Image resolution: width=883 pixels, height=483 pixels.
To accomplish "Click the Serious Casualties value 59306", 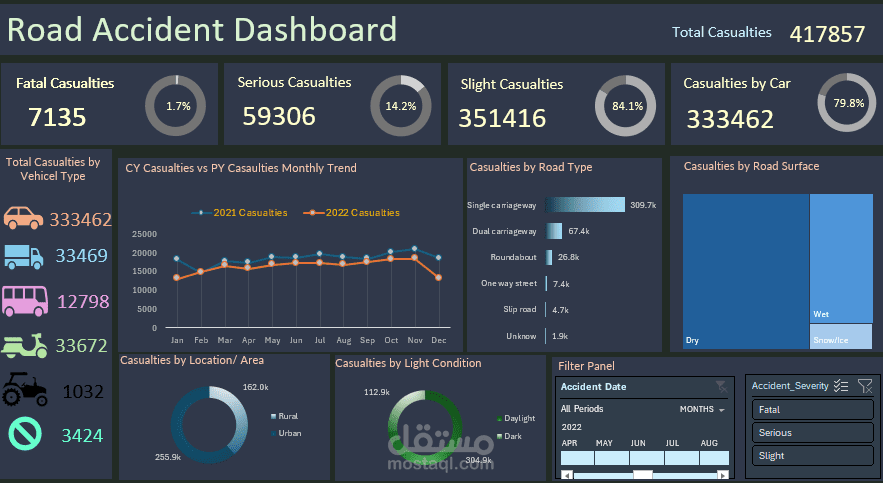I will tap(279, 117).
